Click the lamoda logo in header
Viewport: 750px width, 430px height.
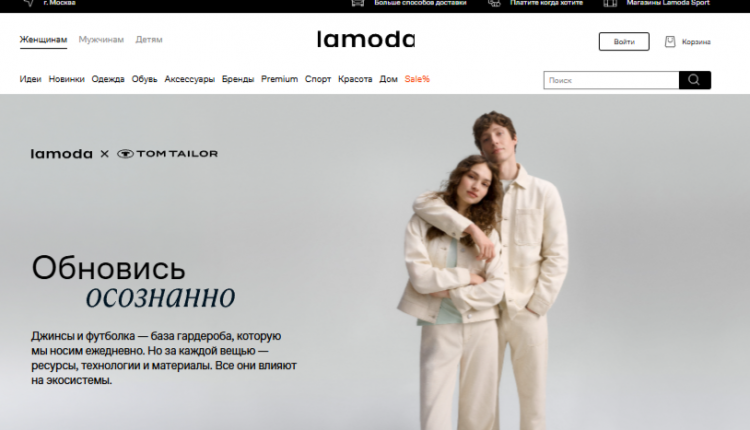[x=366, y=39]
